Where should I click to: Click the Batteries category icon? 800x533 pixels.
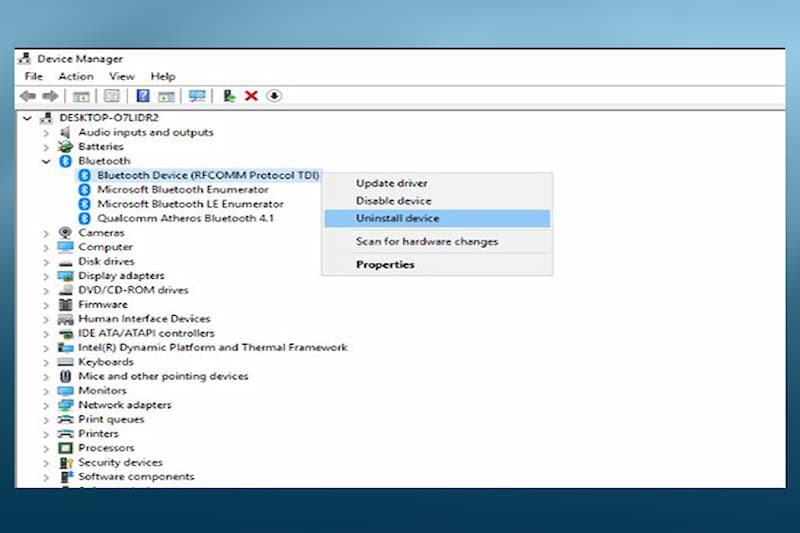65,147
